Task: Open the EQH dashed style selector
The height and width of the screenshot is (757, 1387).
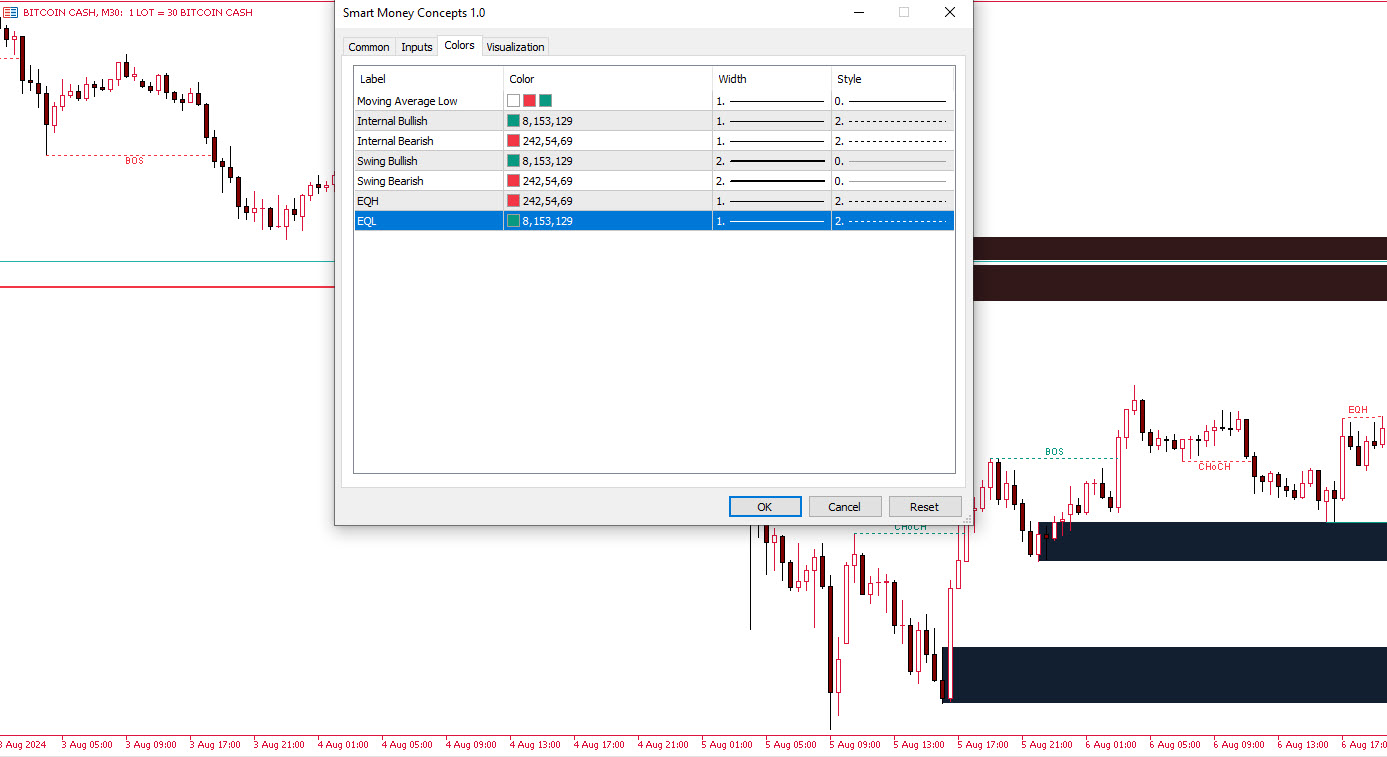Action: [x=891, y=201]
